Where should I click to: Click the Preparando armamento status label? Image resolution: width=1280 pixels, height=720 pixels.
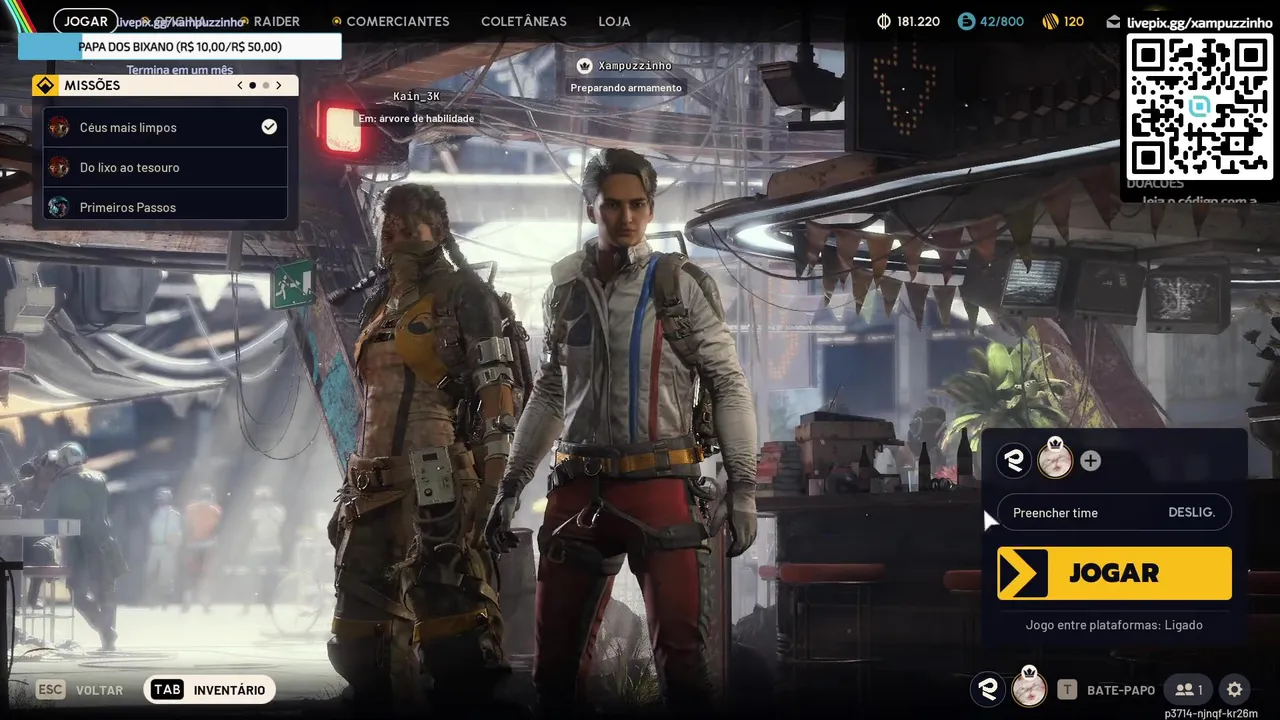(x=626, y=88)
